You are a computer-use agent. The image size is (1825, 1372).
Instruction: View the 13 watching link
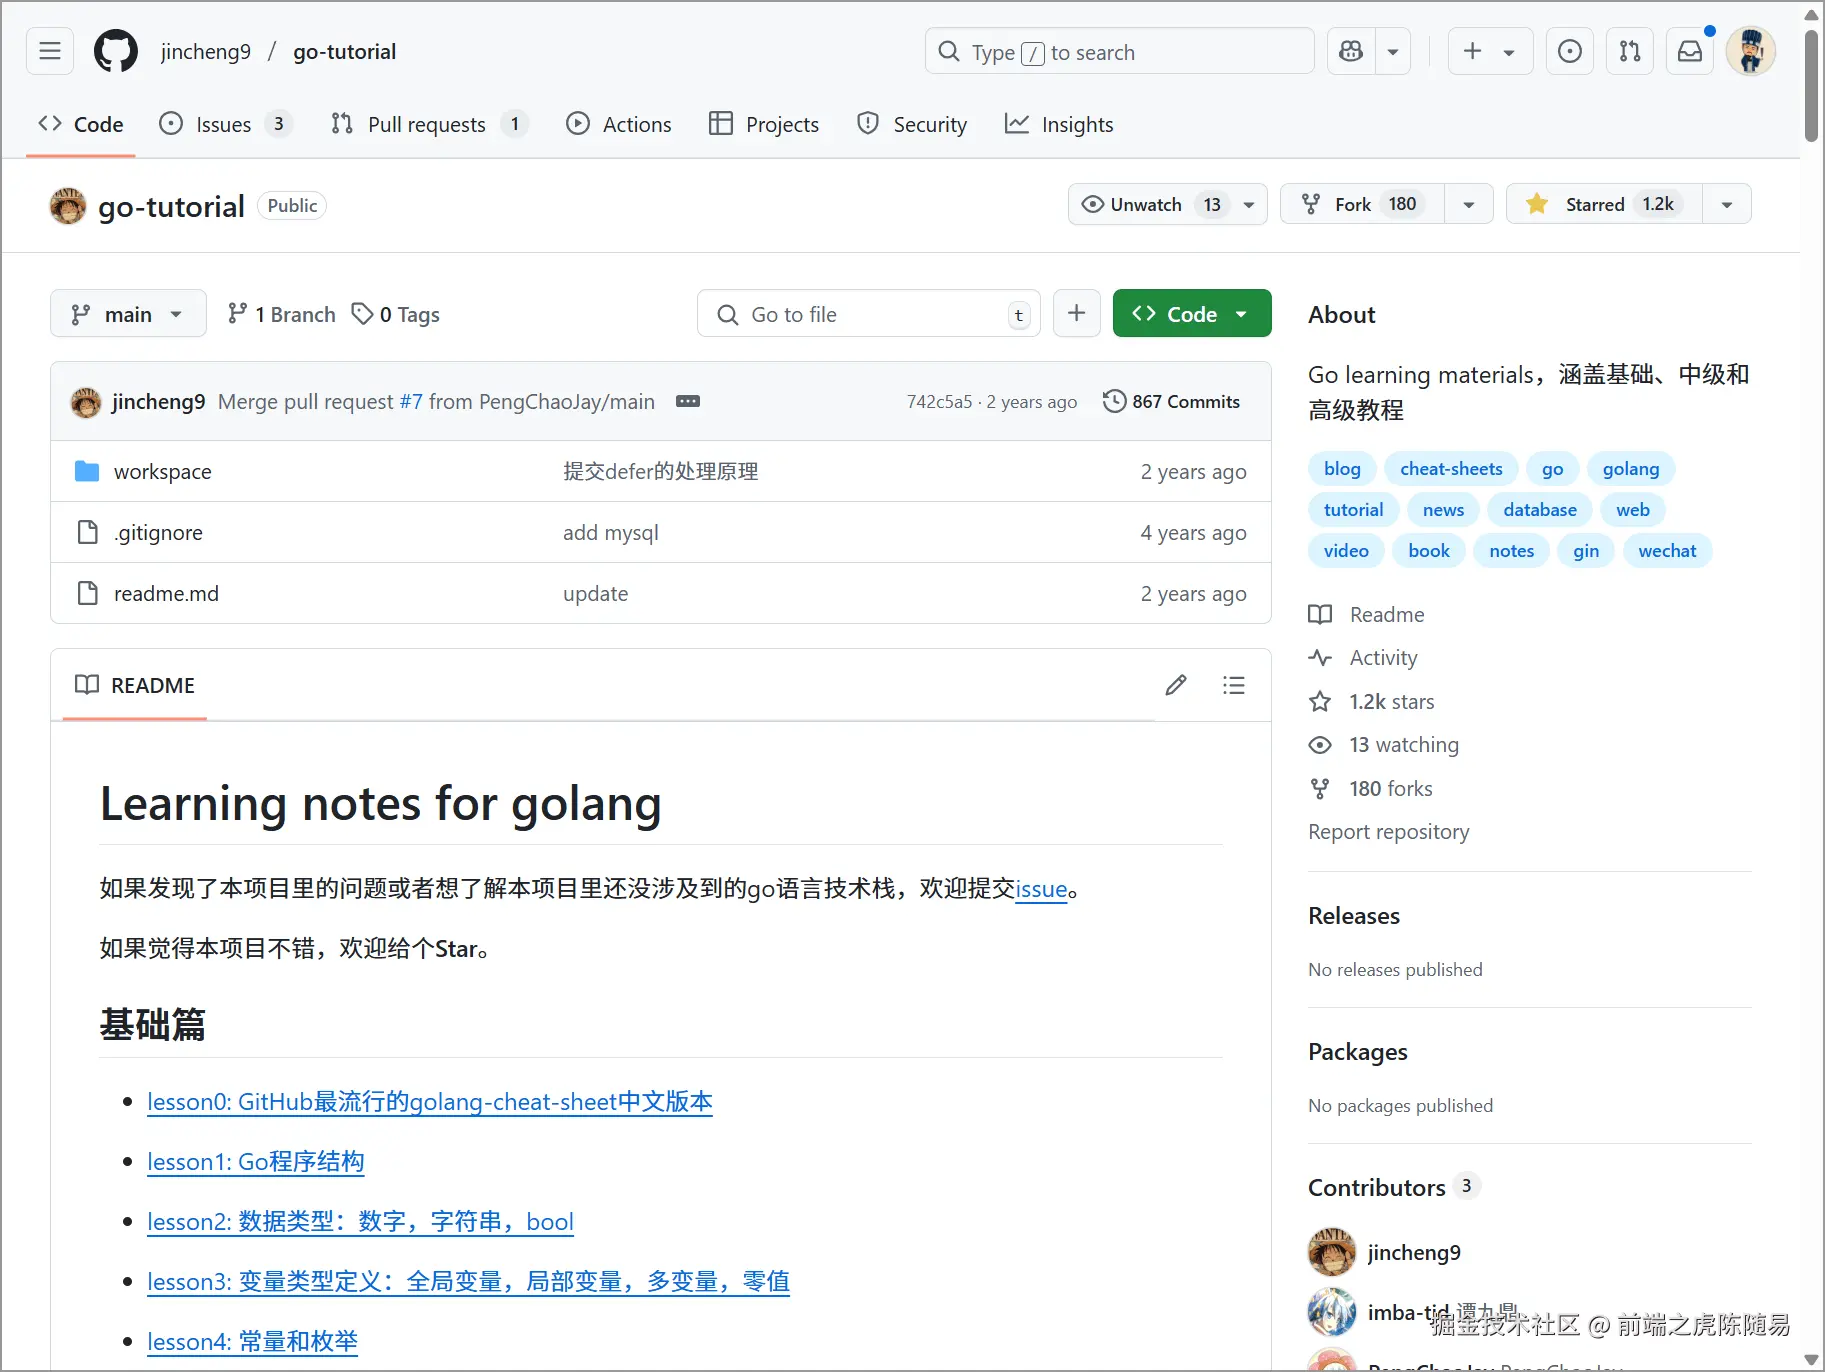click(1384, 745)
